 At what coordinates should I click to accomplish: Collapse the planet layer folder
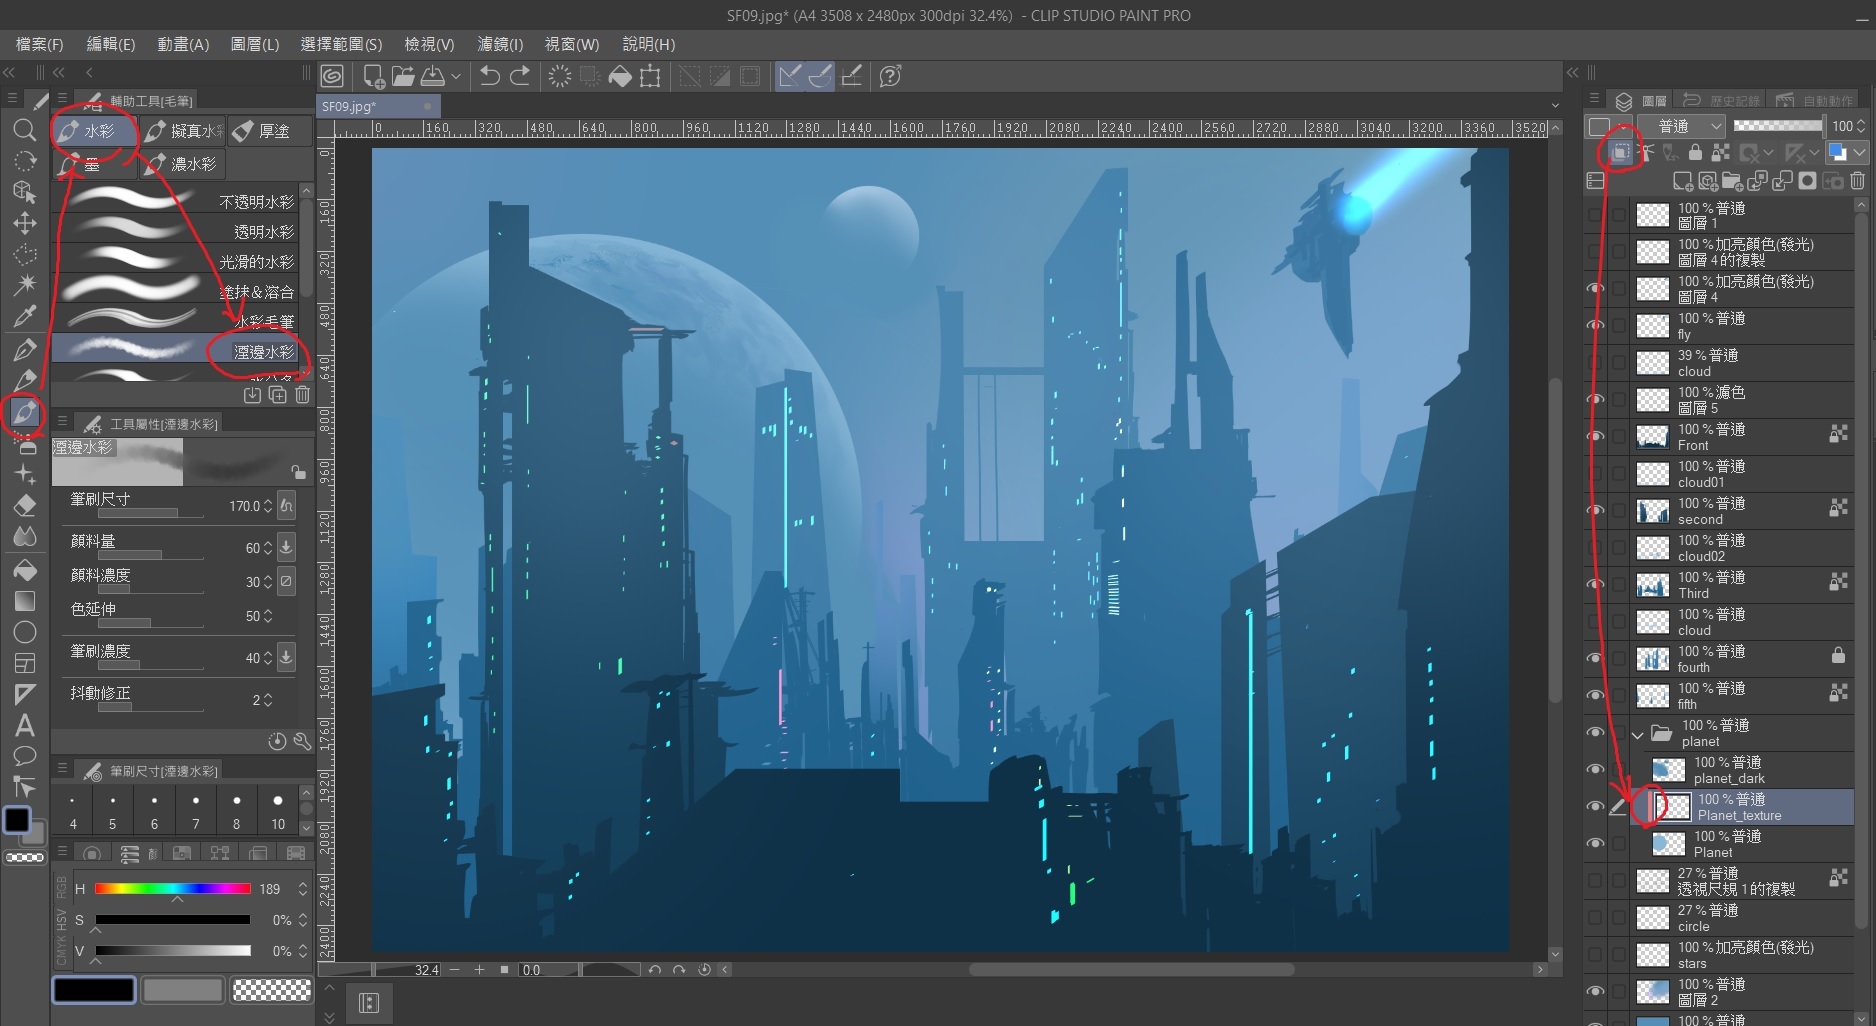[1637, 734]
